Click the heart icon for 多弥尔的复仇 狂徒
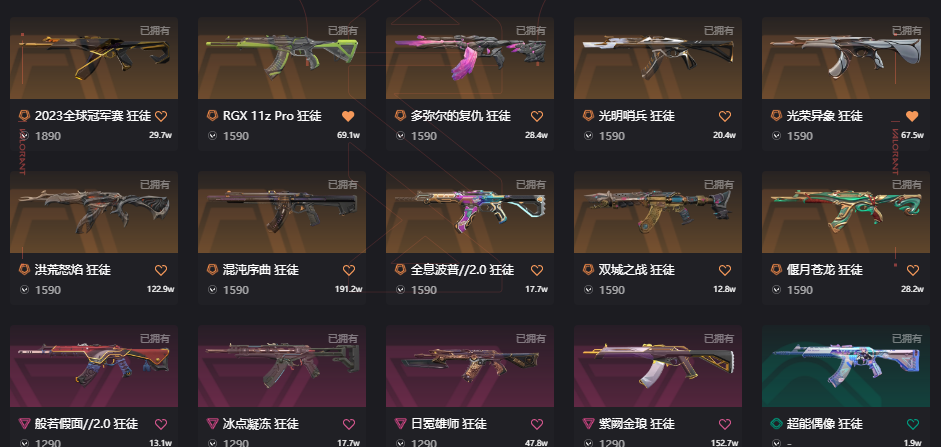941x447 pixels. pyautogui.click(x=537, y=116)
